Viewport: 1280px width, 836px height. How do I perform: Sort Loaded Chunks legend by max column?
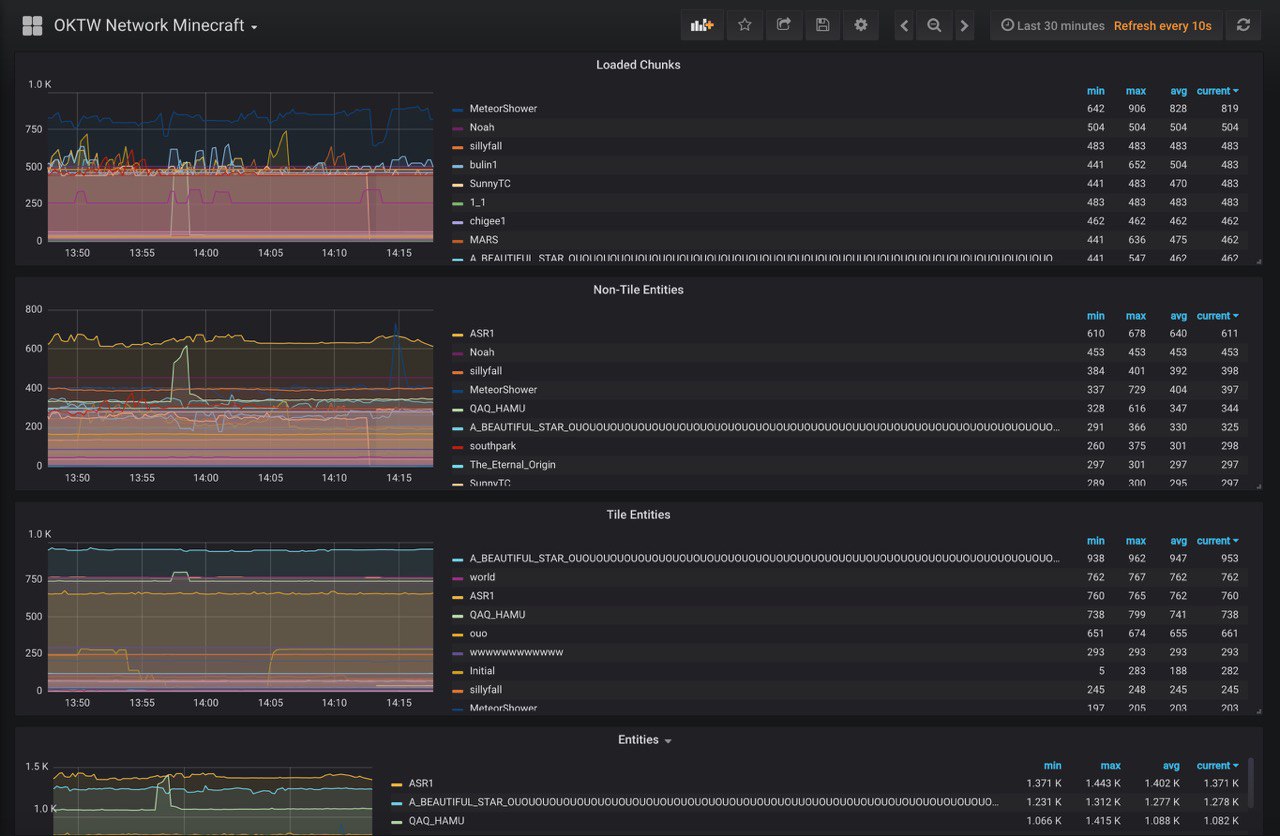click(1135, 91)
